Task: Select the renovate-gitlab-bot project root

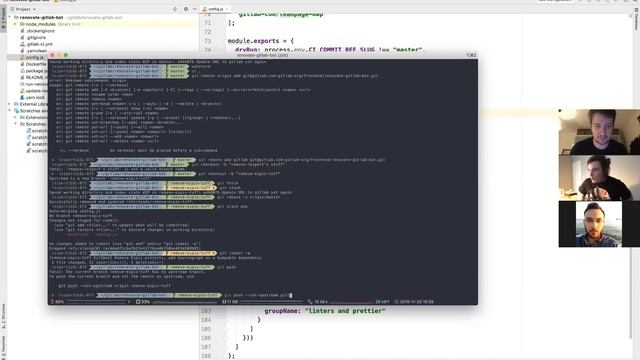Action: [42, 18]
